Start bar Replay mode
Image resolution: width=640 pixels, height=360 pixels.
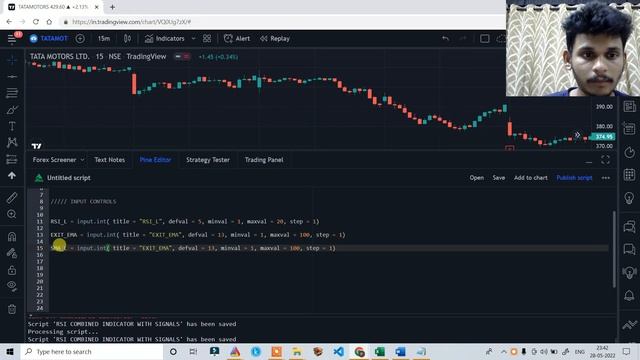click(275, 38)
